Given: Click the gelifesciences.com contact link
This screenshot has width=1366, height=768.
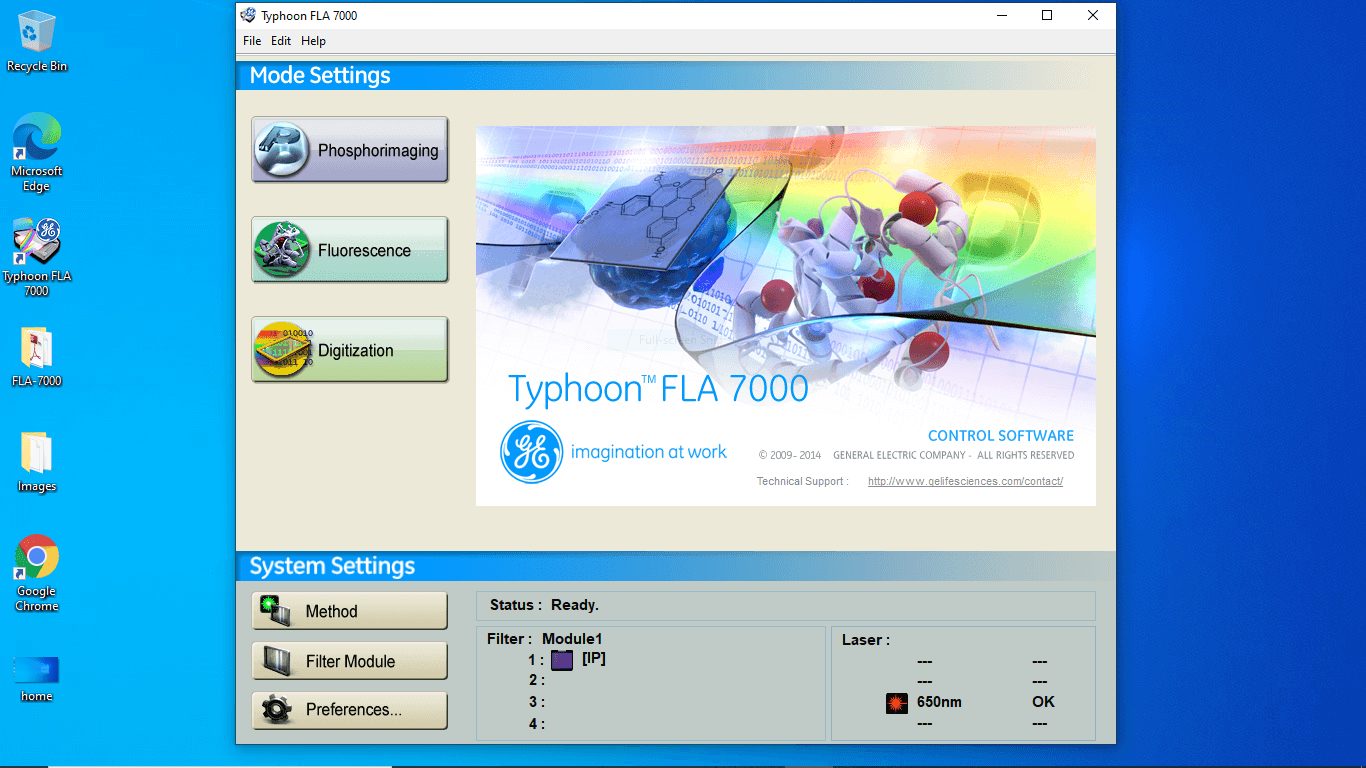Looking at the screenshot, I should tap(965, 480).
